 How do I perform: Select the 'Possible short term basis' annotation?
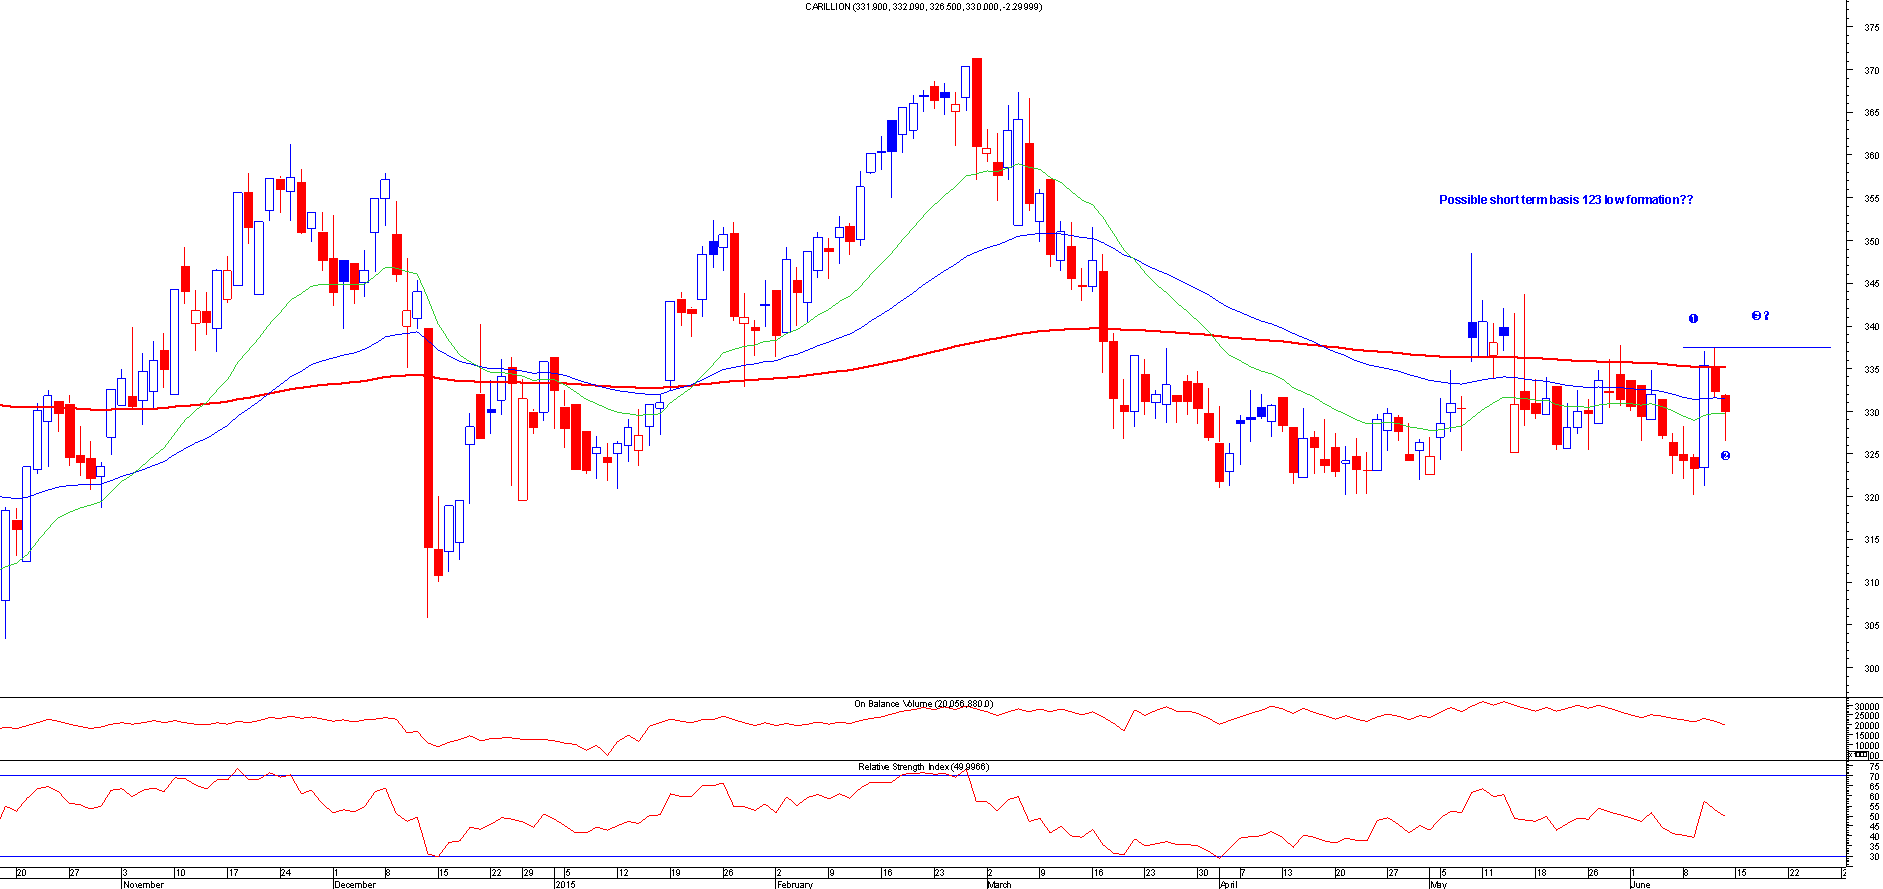[1565, 200]
